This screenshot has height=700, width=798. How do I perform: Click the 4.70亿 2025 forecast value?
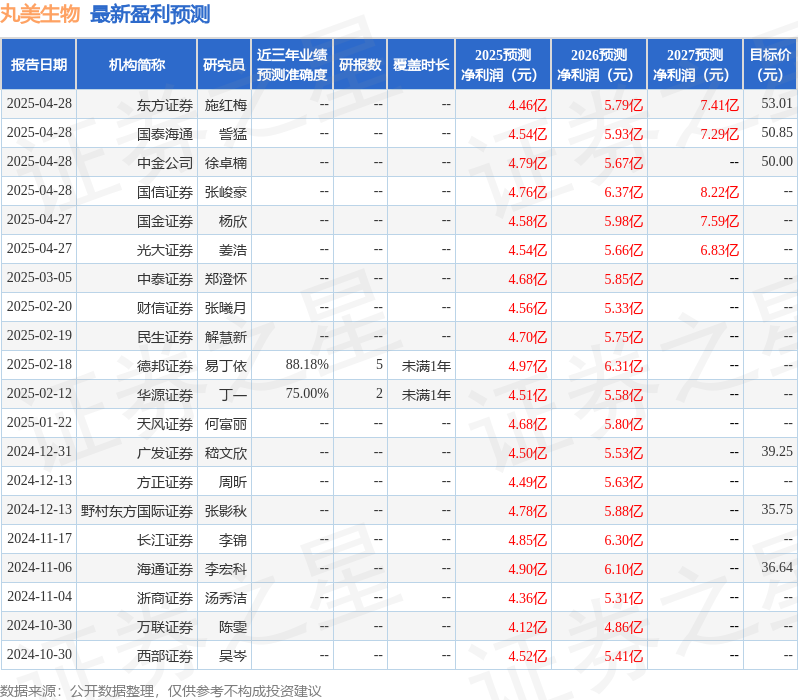[527, 338]
